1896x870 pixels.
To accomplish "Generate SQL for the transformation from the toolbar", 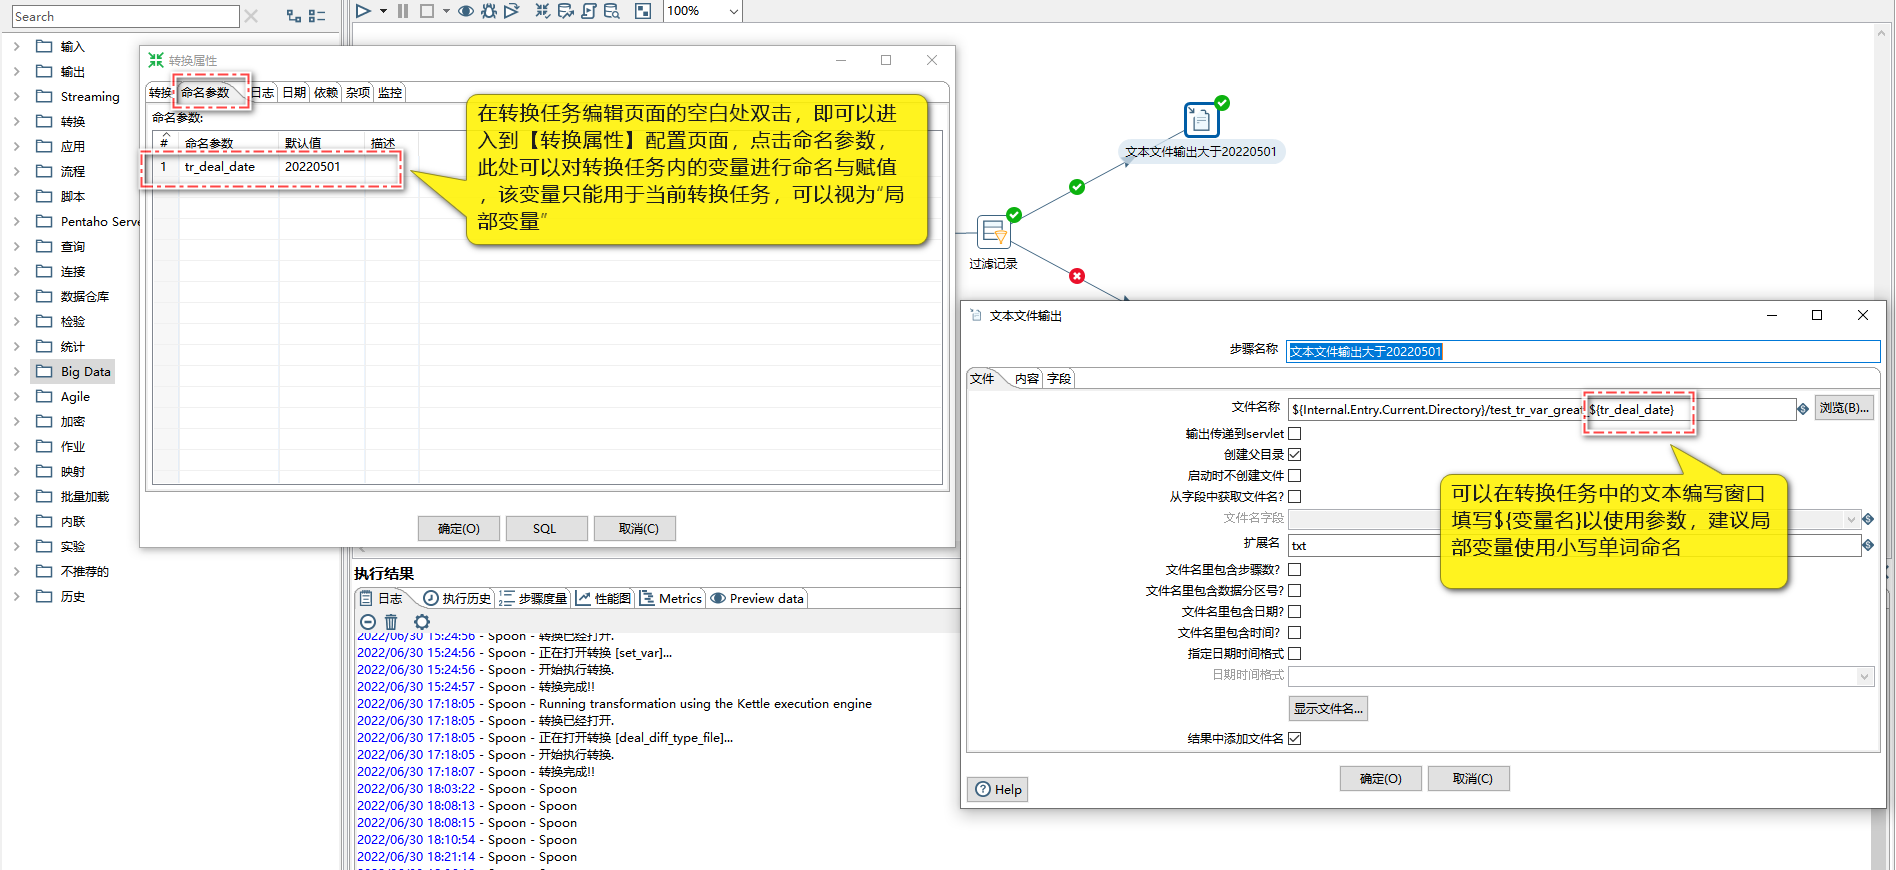I will [x=589, y=11].
